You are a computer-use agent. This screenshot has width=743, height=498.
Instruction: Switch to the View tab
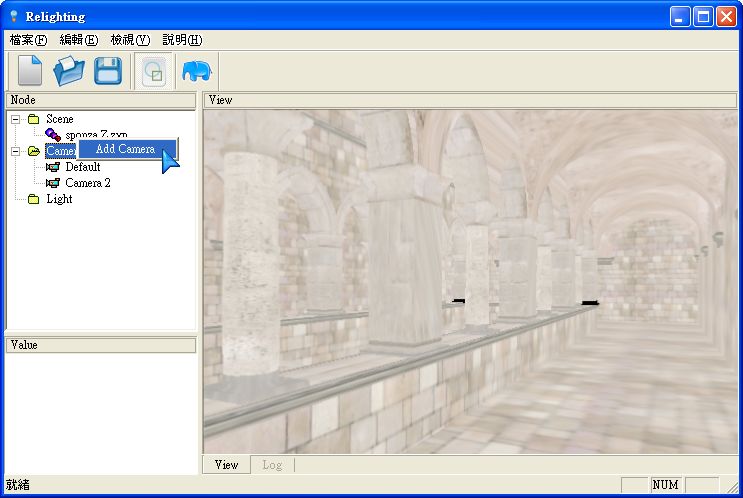(x=227, y=465)
